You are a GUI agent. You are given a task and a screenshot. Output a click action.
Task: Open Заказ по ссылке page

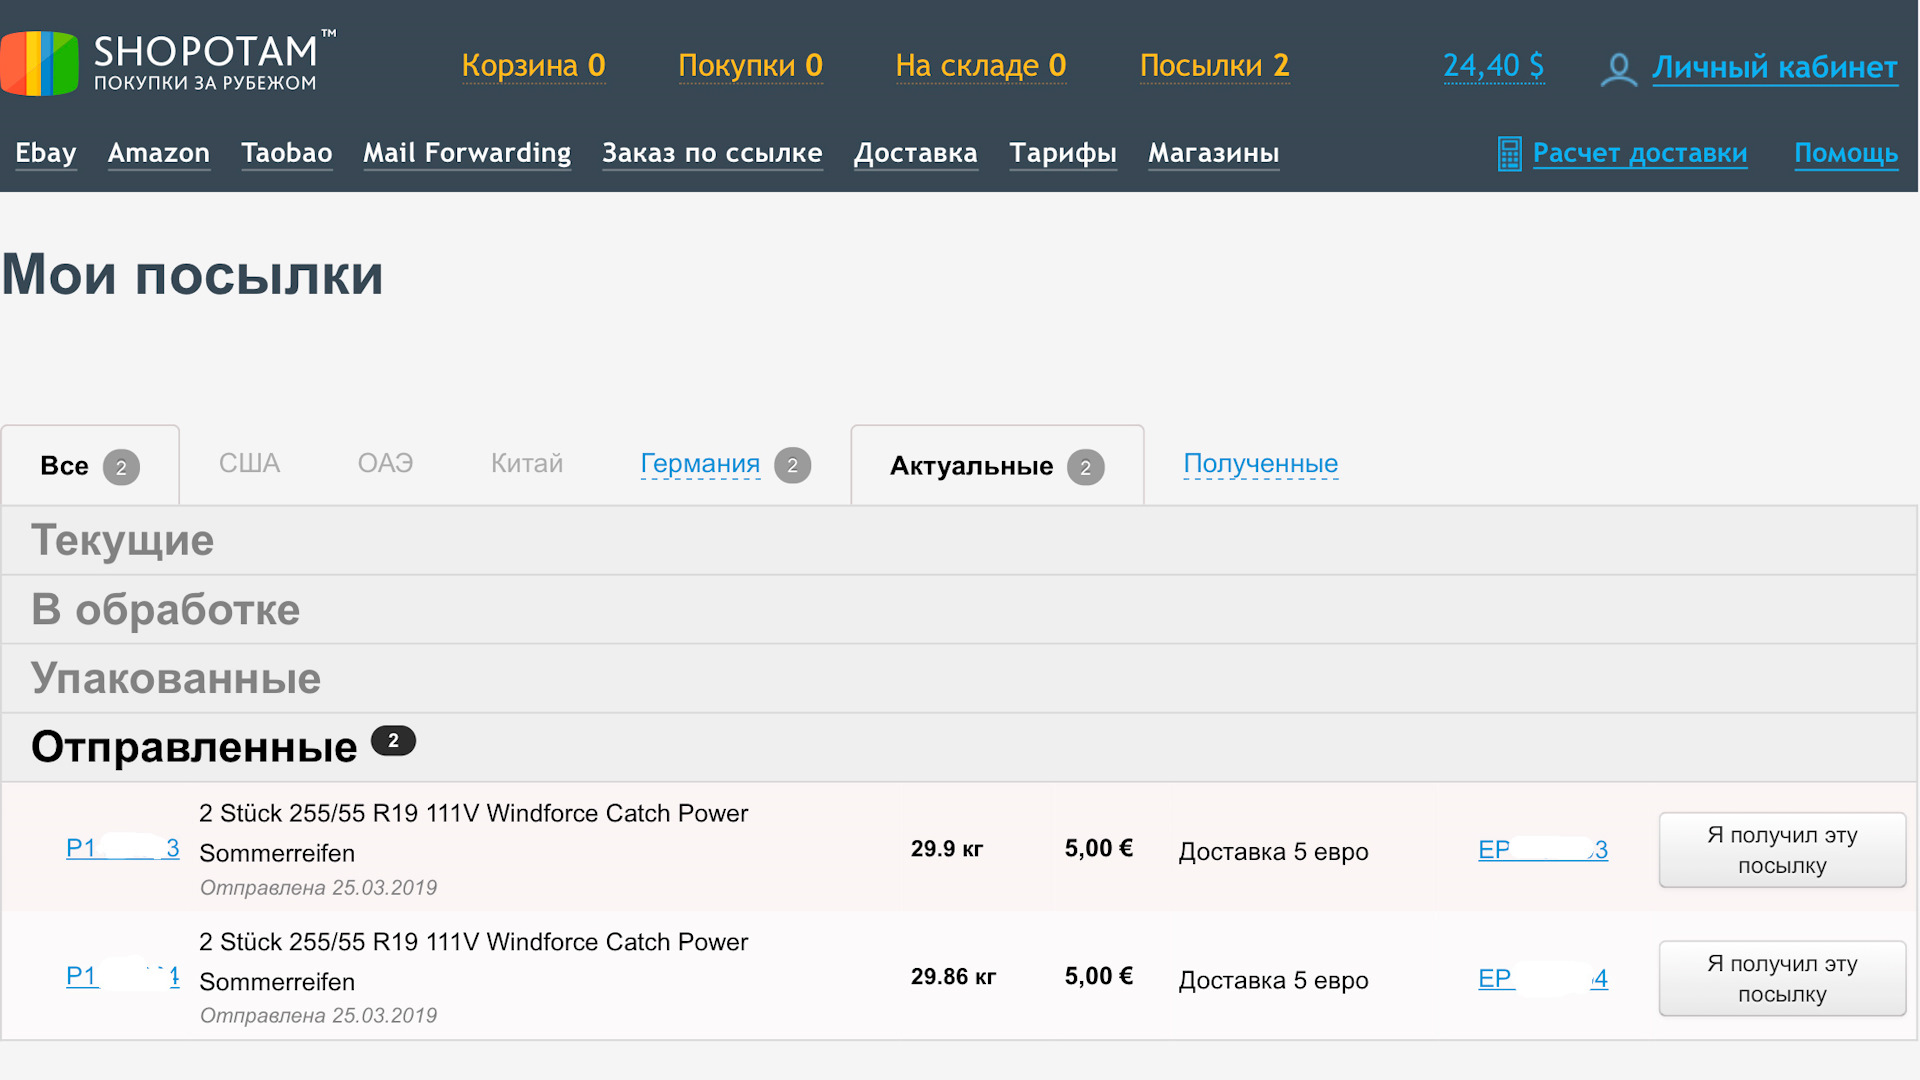712,153
